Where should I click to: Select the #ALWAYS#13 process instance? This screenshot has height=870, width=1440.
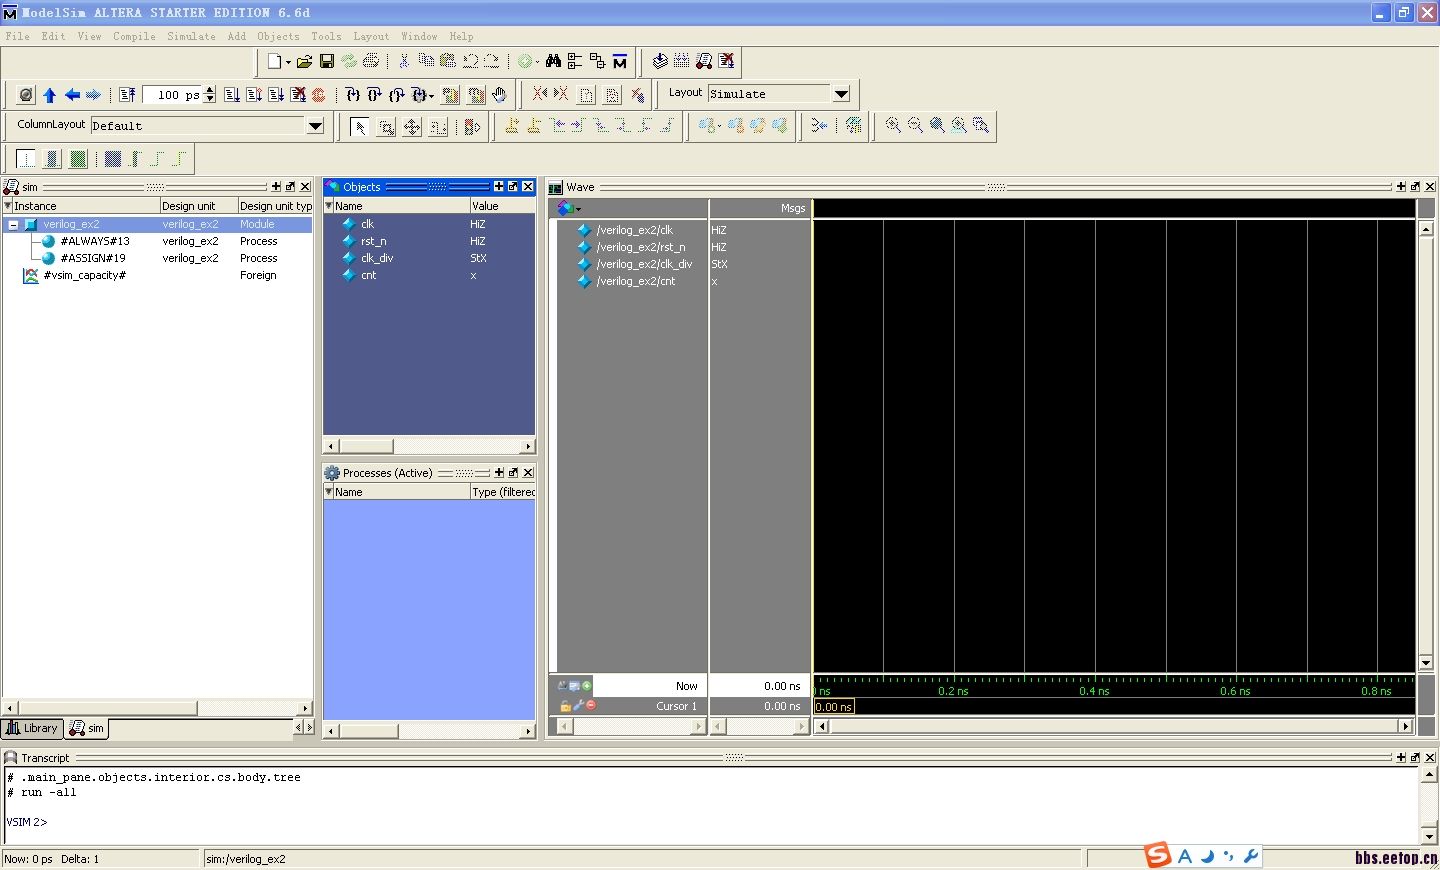click(94, 241)
